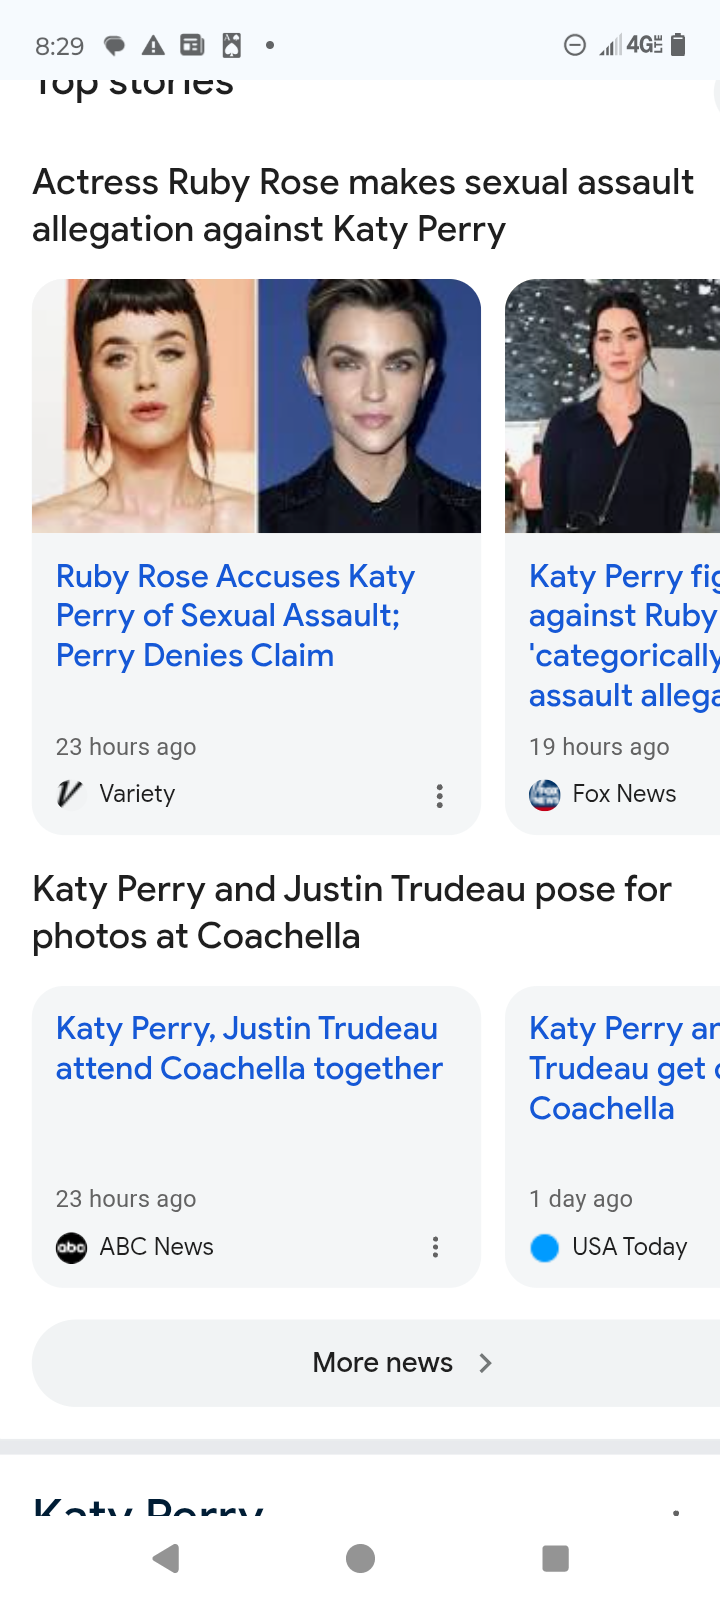720x1600 pixels.
Task: Tap the ABC News publisher logo
Action: pyautogui.click(x=71, y=1247)
